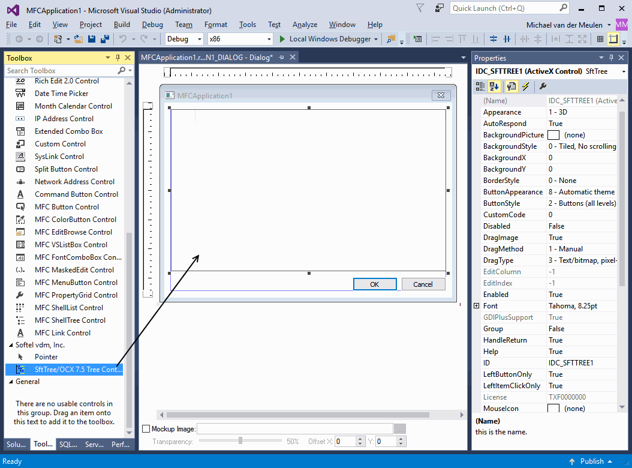Click the OK button in dialog designer

coord(374,284)
